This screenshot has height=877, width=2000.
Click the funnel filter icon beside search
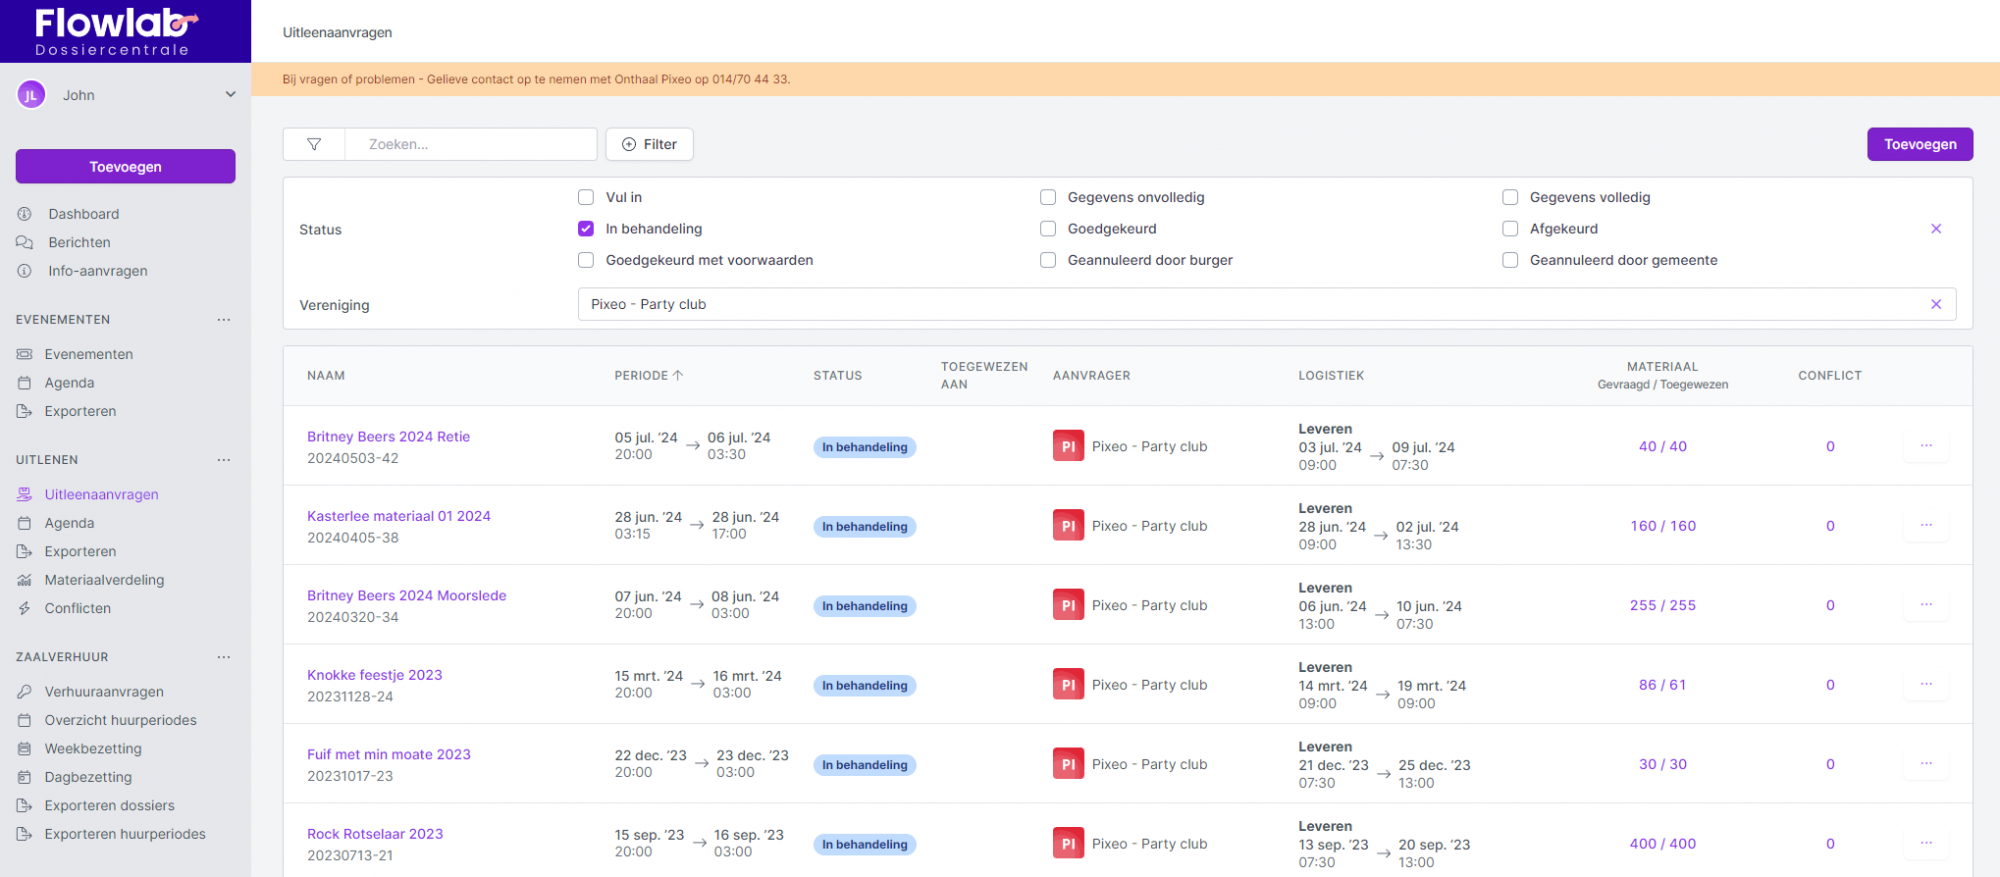coord(314,144)
